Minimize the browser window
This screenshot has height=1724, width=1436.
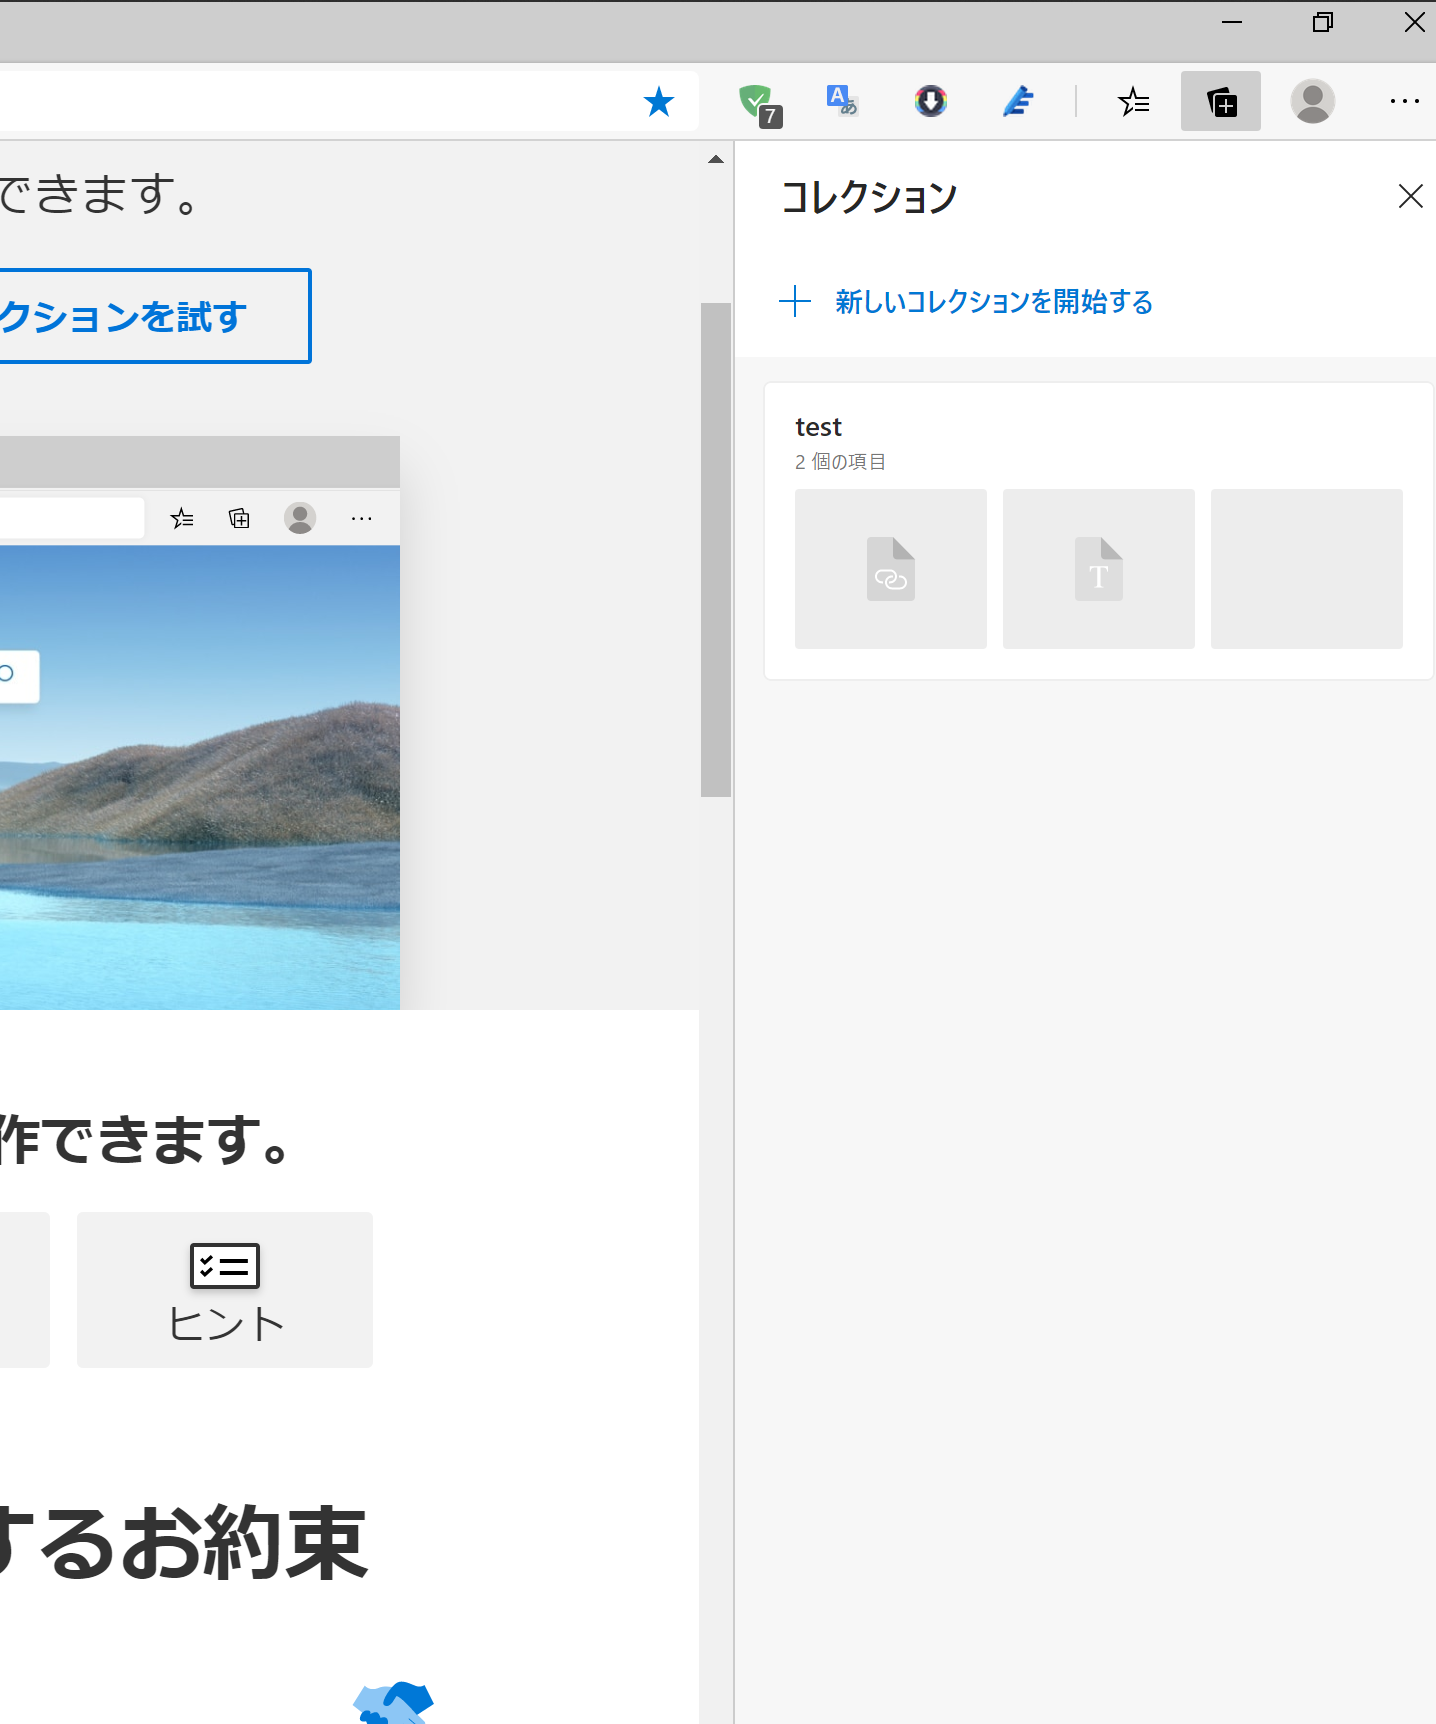tap(1232, 22)
